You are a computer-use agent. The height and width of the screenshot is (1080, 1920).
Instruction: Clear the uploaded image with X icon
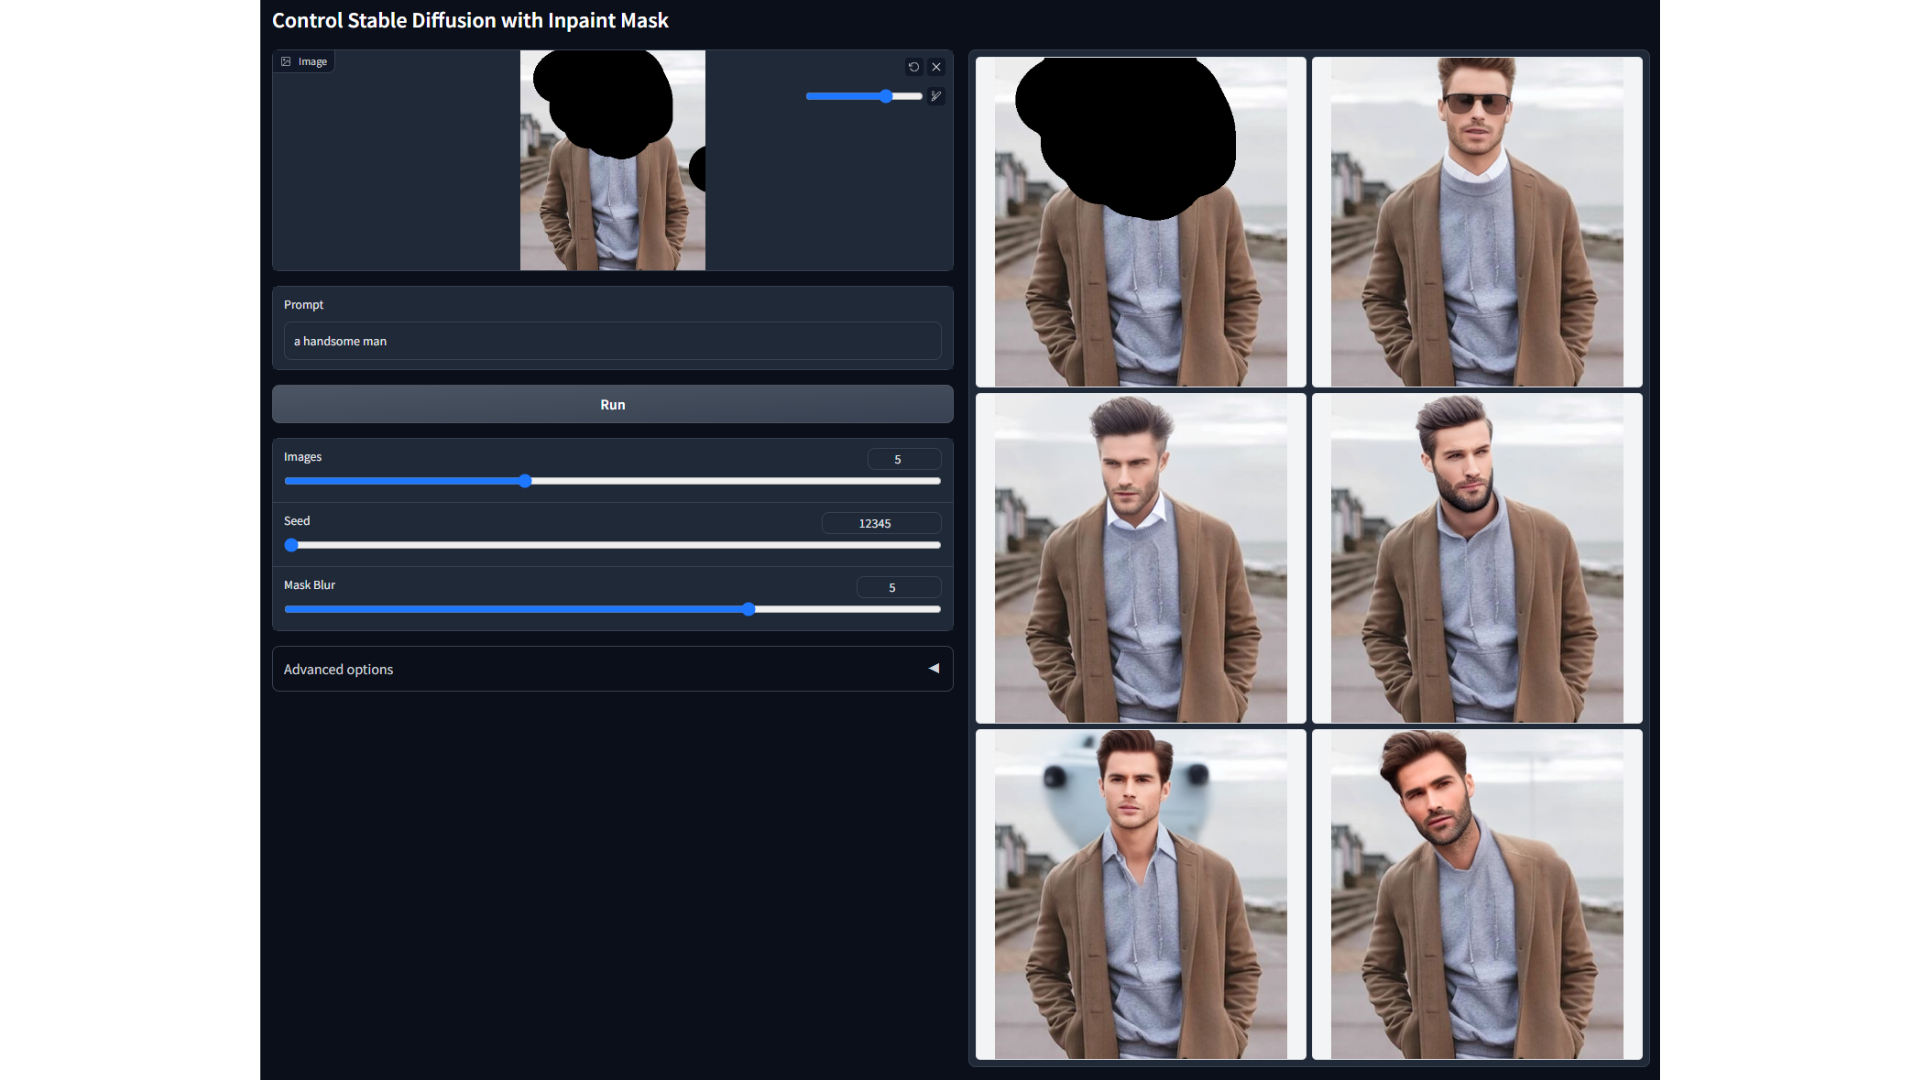(936, 67)
